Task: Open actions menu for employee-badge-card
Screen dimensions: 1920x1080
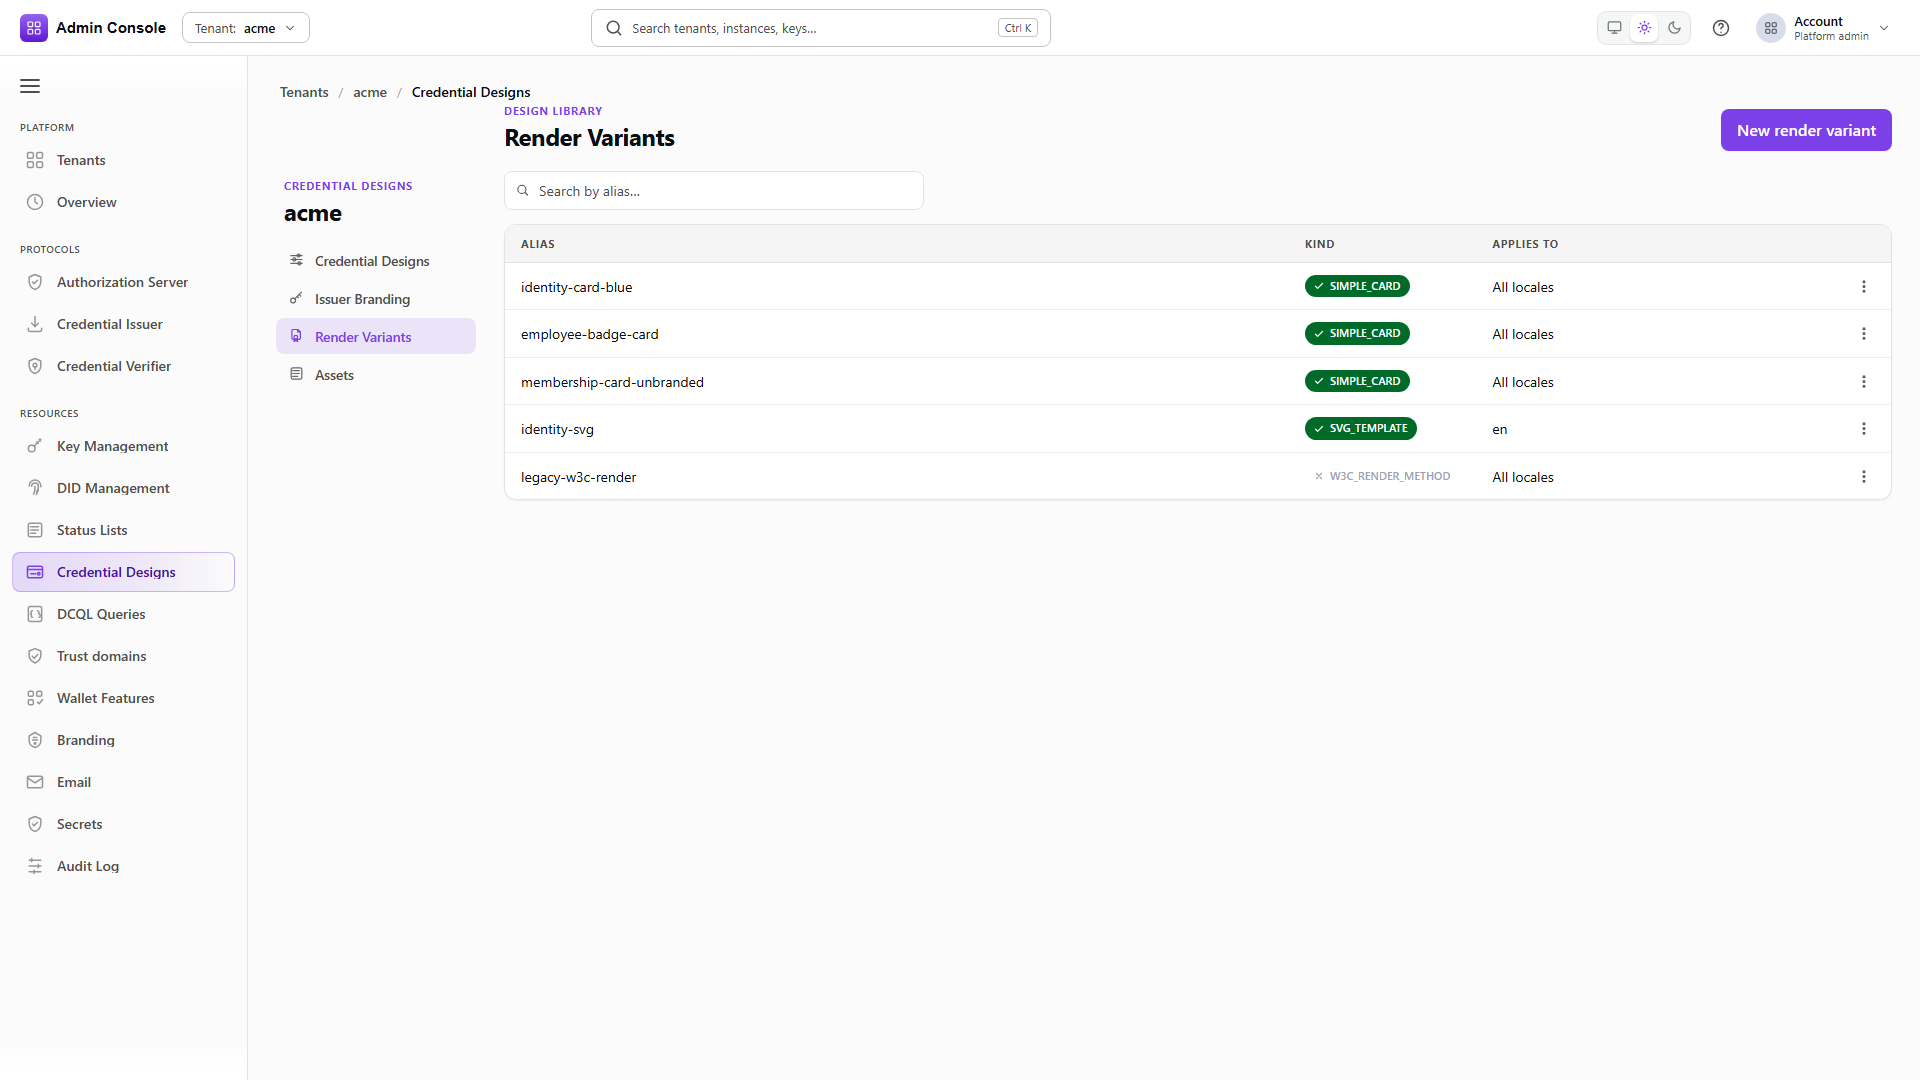Action: (1864, 334)
